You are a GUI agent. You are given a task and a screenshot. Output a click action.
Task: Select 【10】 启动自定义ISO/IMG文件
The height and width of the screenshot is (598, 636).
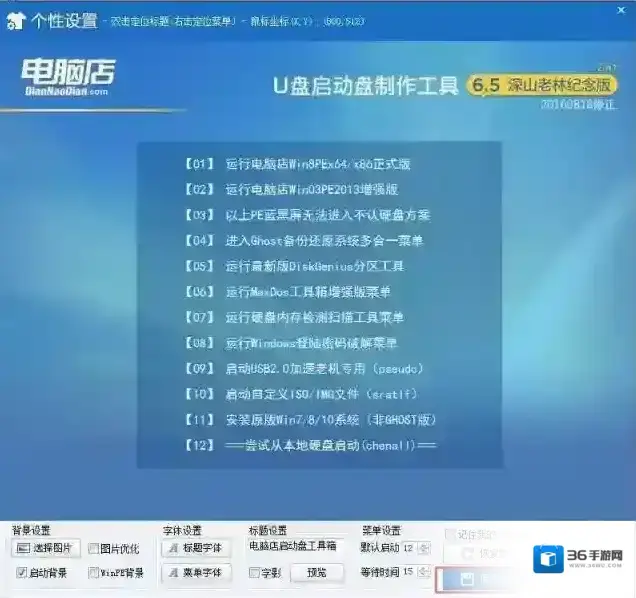[301, 394]
